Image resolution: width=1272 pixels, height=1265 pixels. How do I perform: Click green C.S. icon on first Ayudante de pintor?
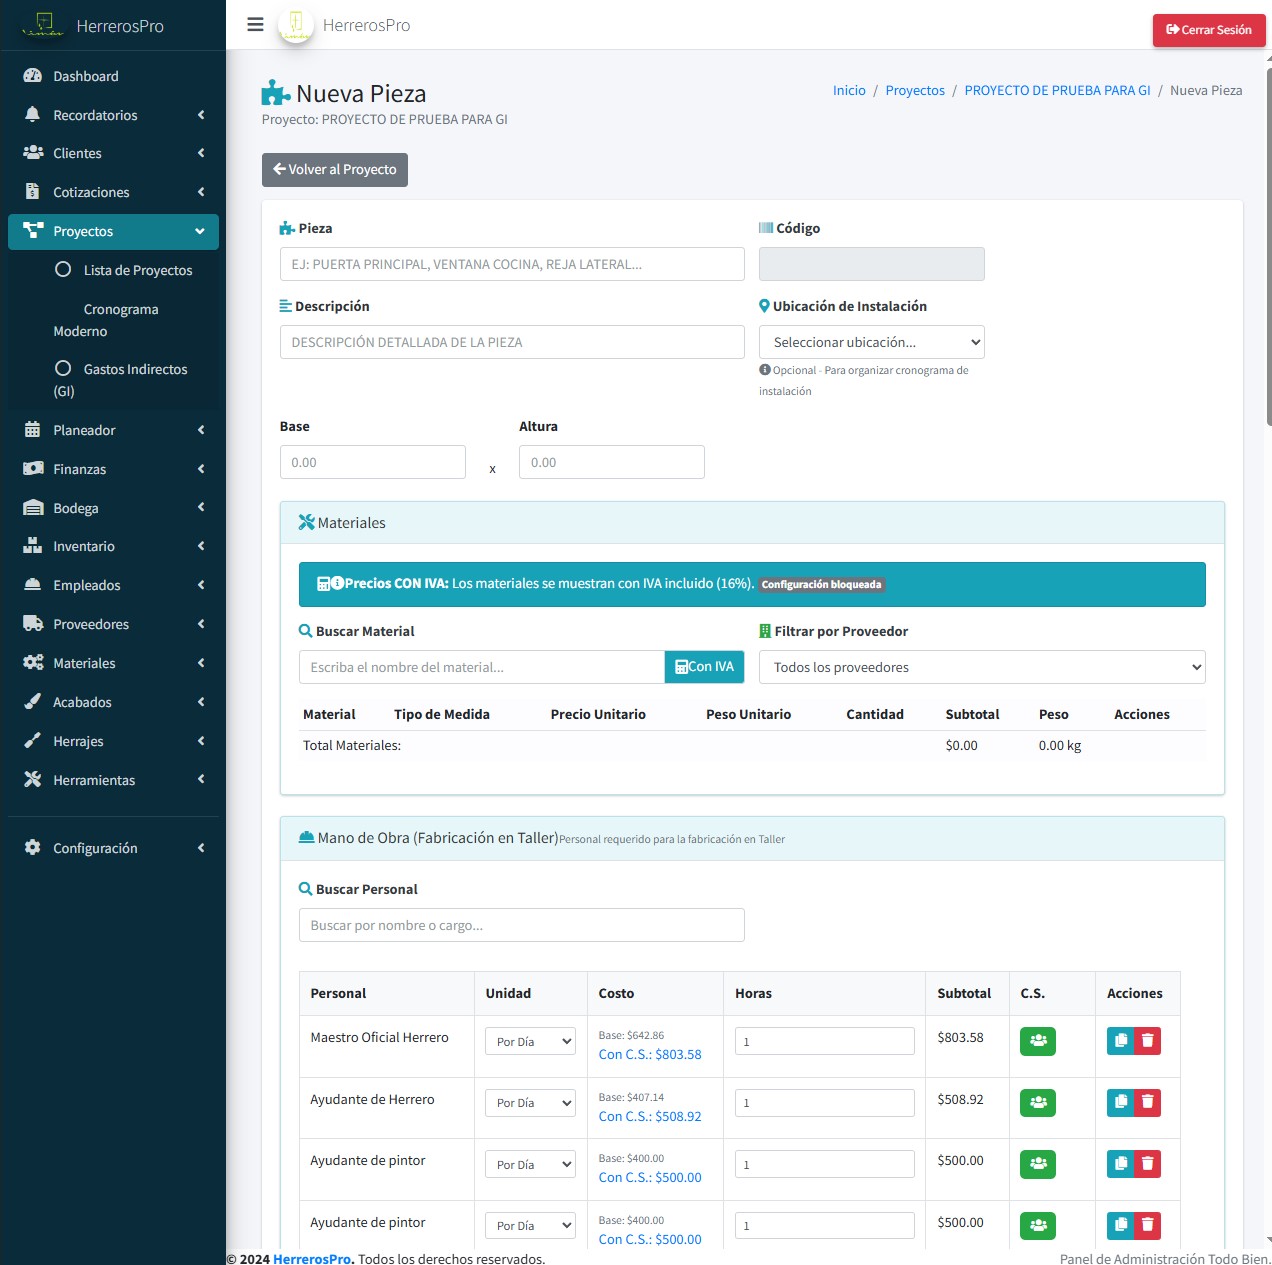click(x=1037, y=1164)
